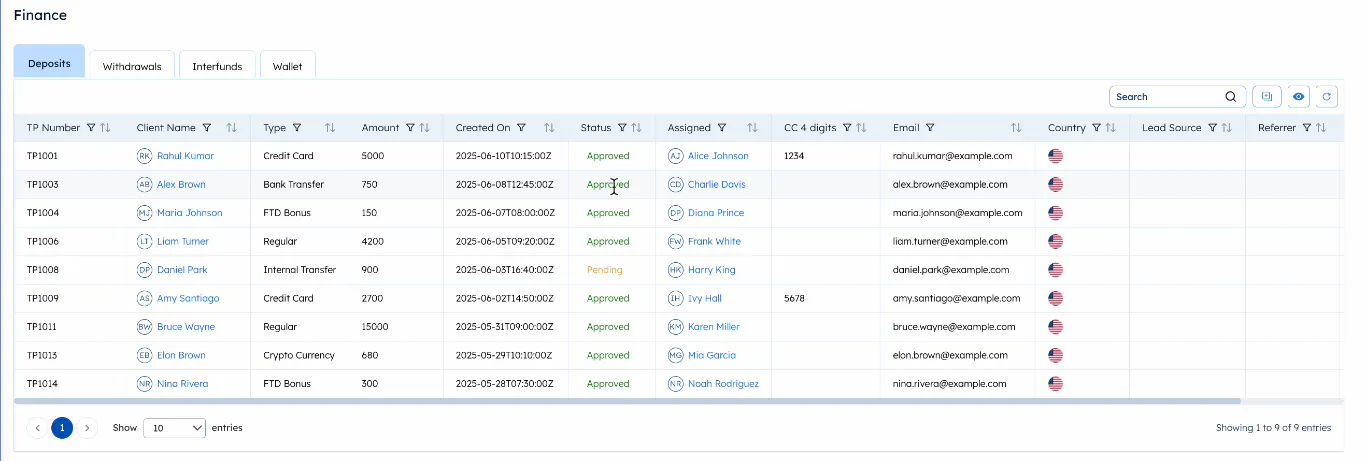Screen dimensions: 1366x461
Task: Open the Created On filter
Action: (521, 128)
